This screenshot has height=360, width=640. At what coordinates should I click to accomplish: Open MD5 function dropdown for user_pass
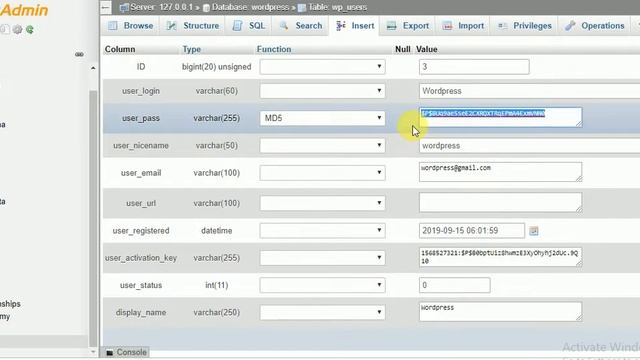[322, 118]
